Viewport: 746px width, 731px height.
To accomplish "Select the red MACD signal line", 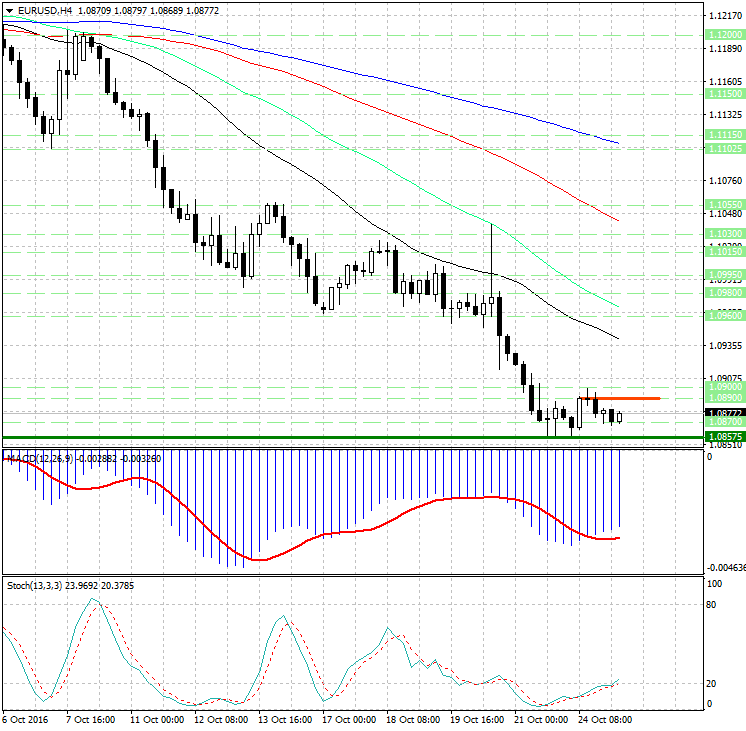I will click(x=300, y=548).
